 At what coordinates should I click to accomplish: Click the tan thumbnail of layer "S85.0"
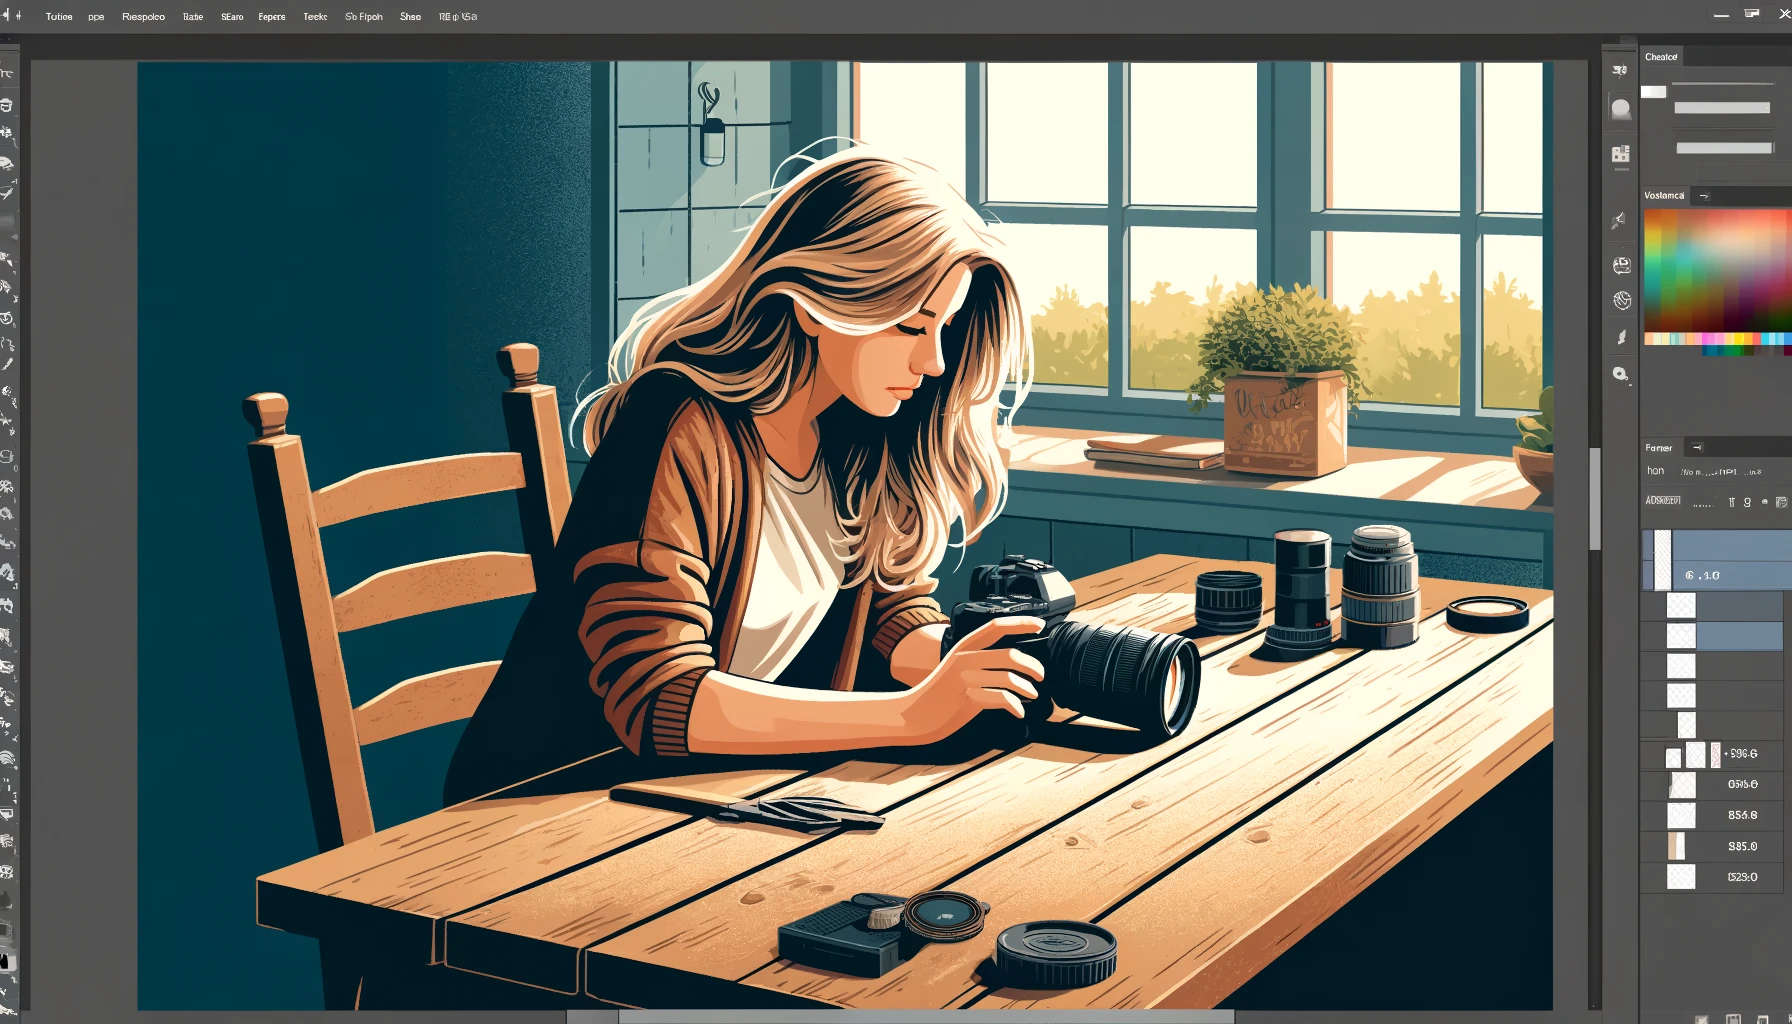tap(1677, 847)
